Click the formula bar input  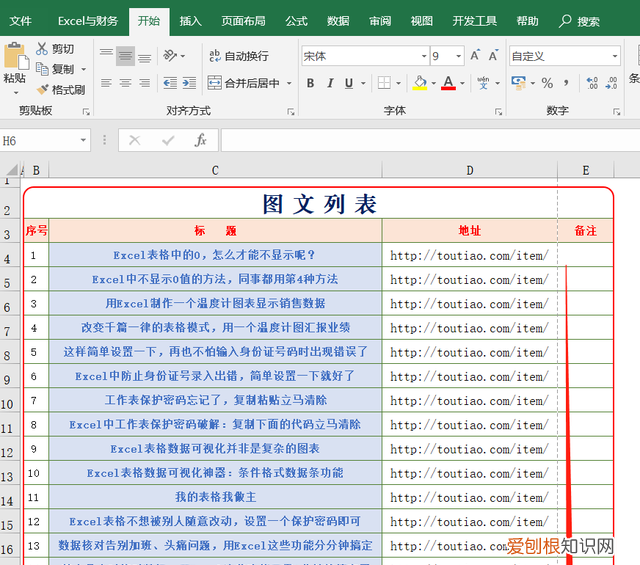click(x=430, y=141)
